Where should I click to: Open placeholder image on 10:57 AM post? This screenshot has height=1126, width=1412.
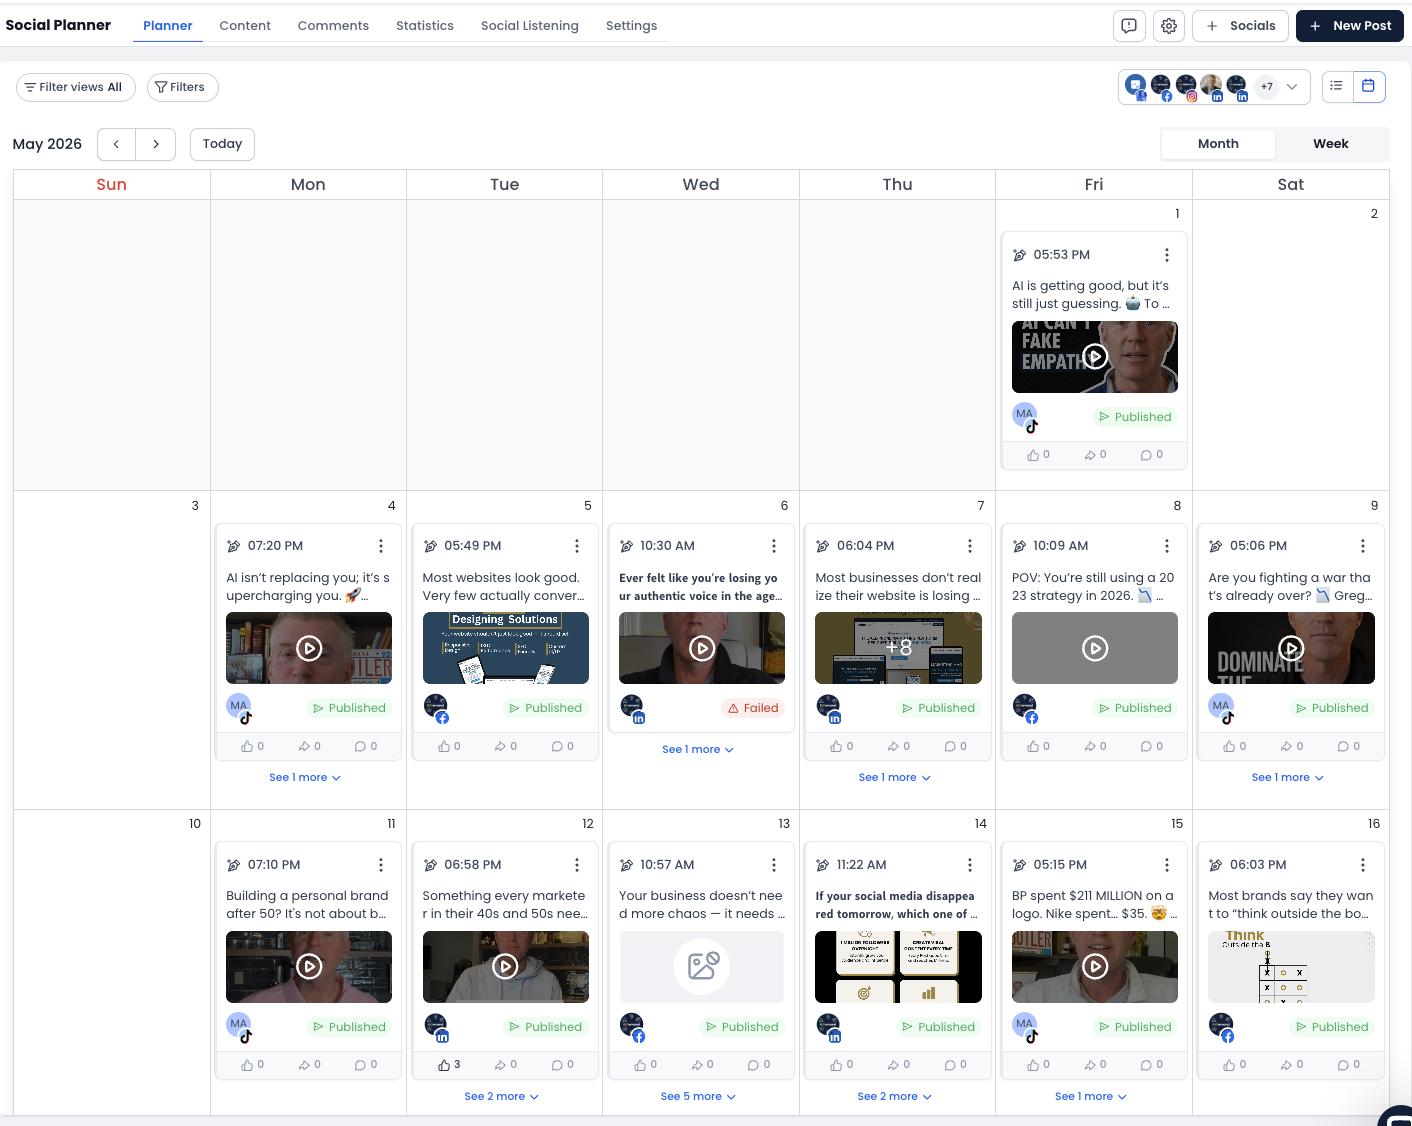(702, 967)
